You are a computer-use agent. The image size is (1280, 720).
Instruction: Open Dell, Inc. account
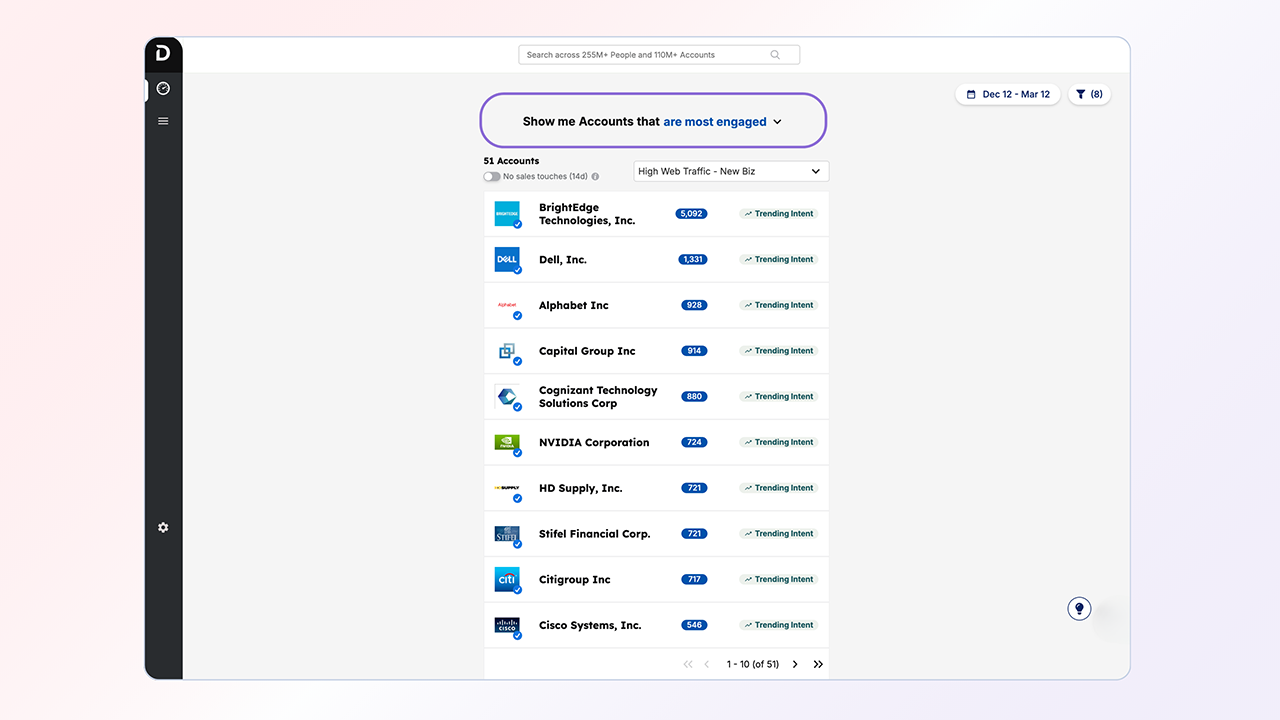click(563, 260)
